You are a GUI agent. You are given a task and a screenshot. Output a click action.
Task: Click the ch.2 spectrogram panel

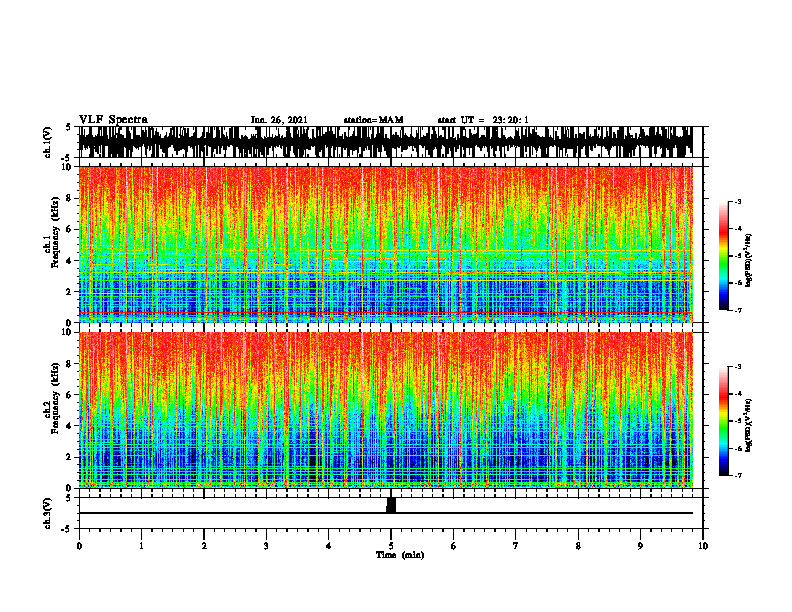385,410
